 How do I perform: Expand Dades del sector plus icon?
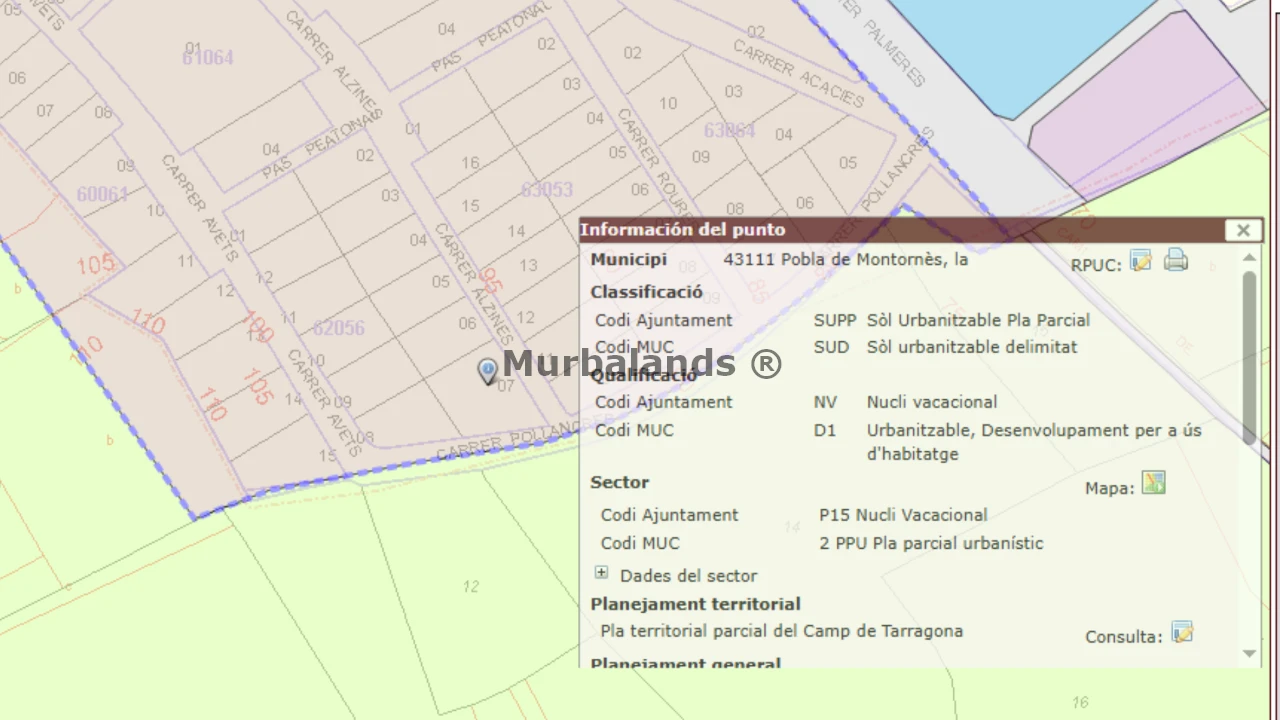[601, 573]
